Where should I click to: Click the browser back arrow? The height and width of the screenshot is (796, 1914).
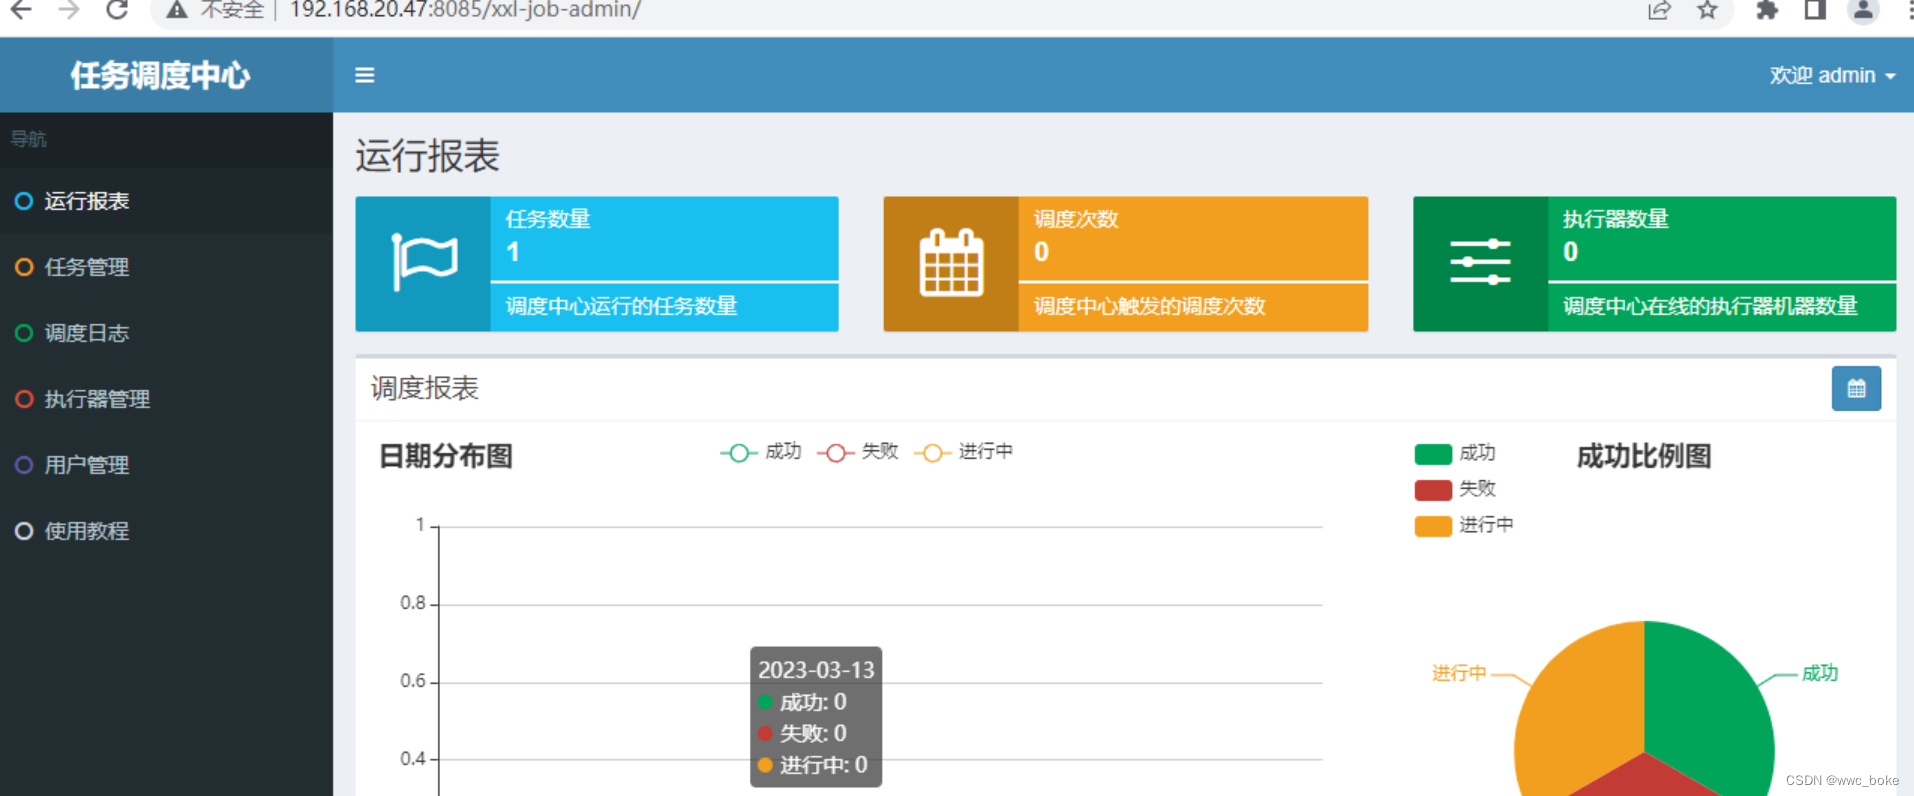(20, 10)
